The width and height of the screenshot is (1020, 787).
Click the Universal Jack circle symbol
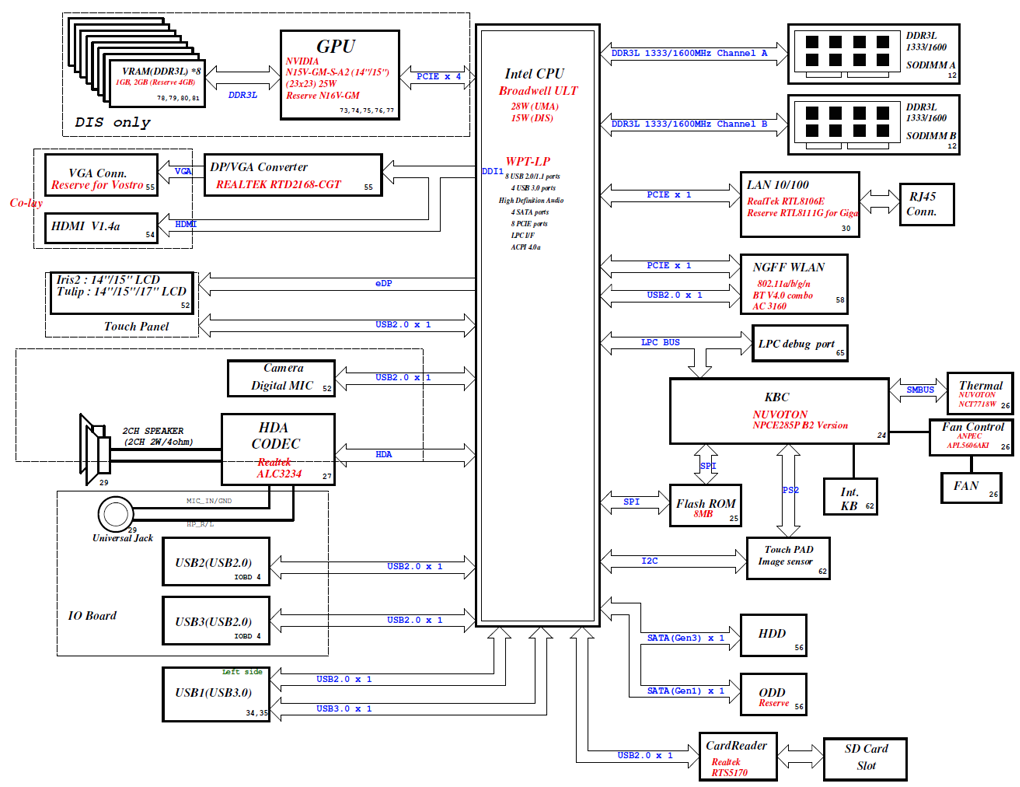point(116,514)
